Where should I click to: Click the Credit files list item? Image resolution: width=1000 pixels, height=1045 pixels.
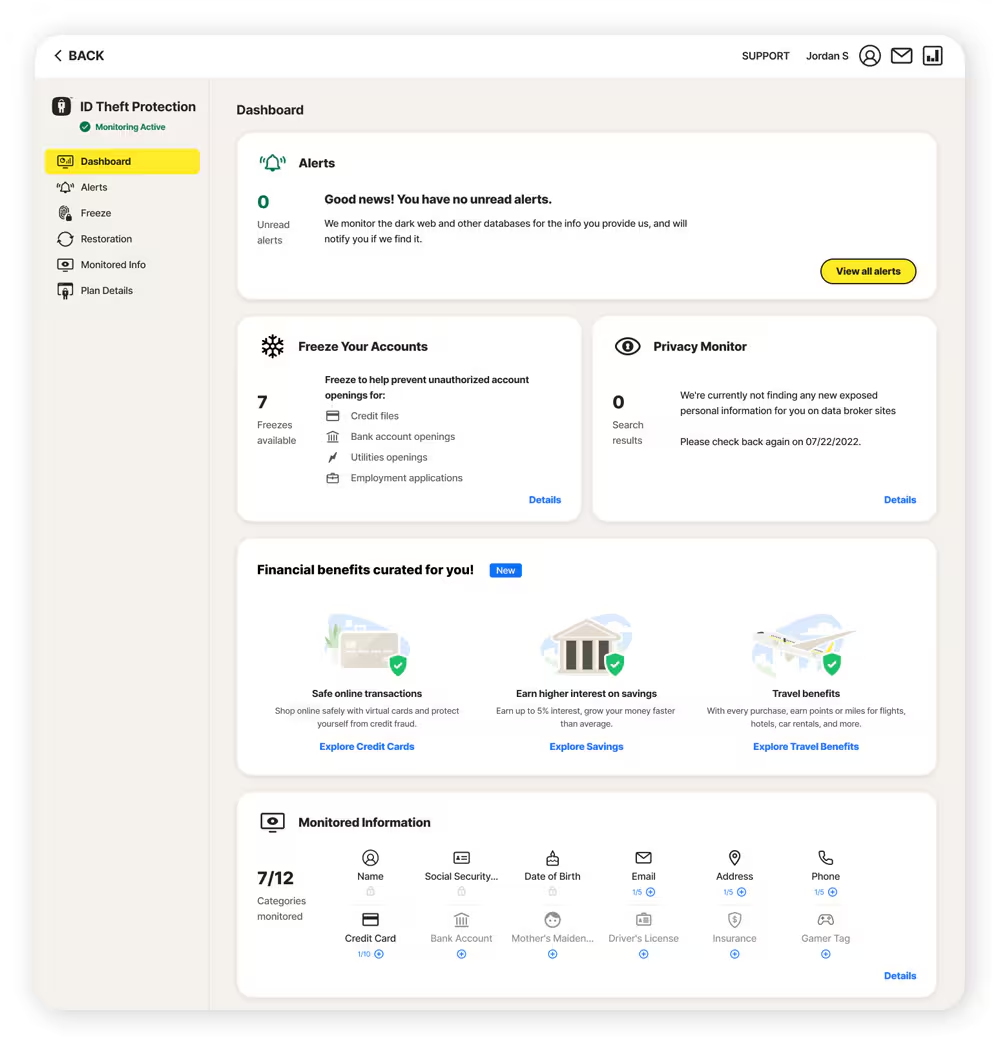point(362,416)
